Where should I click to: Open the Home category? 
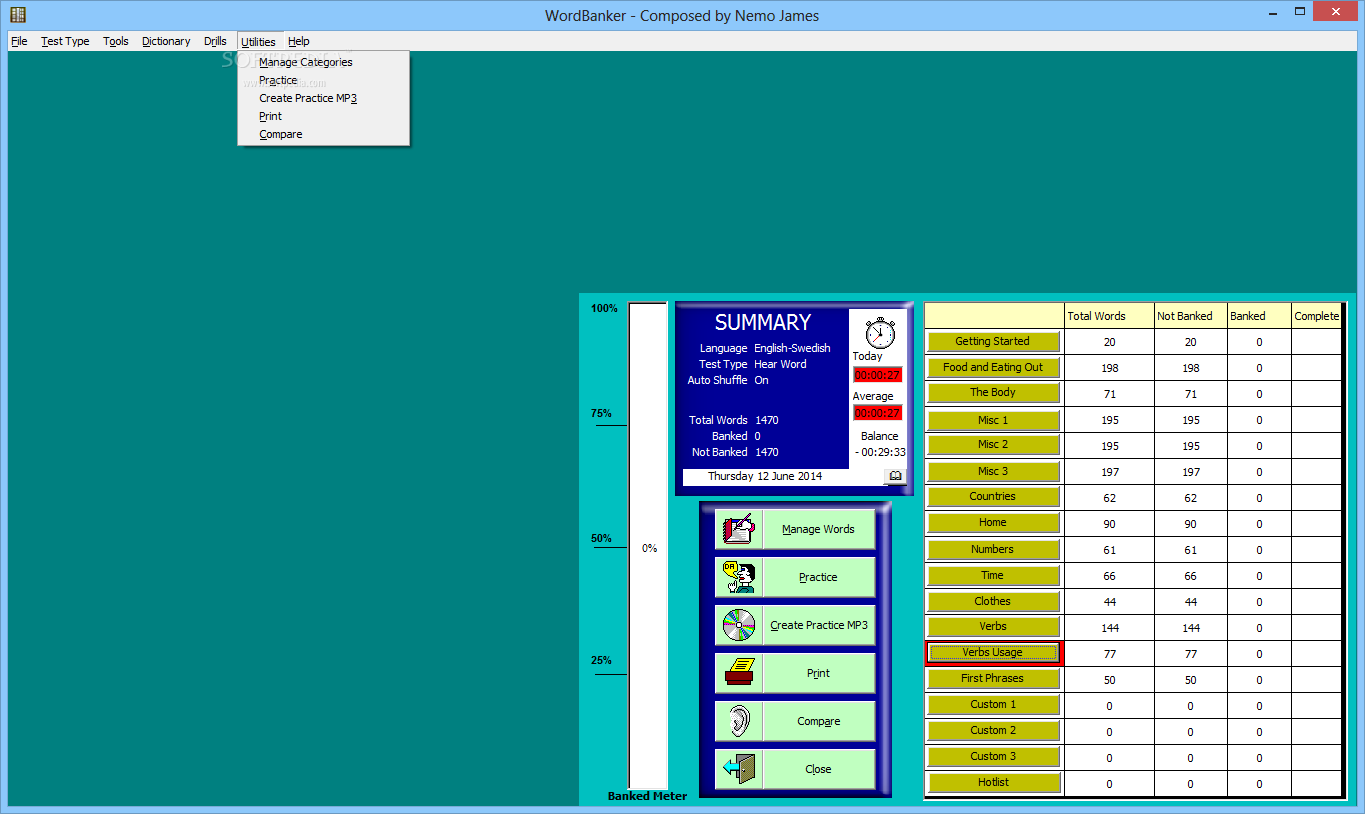coord(993,523)
